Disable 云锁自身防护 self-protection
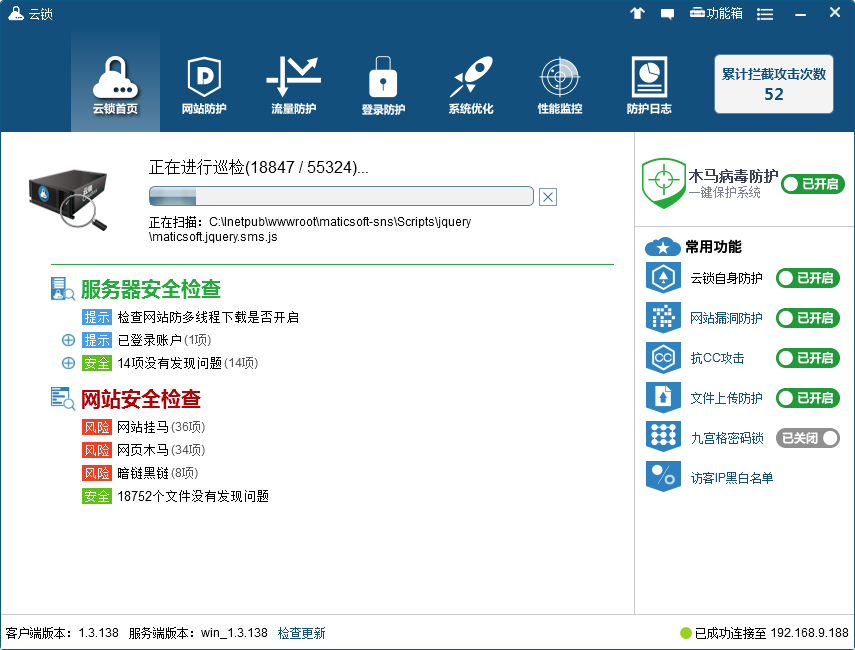The image size is (855, 650). [x=807, y=280]
